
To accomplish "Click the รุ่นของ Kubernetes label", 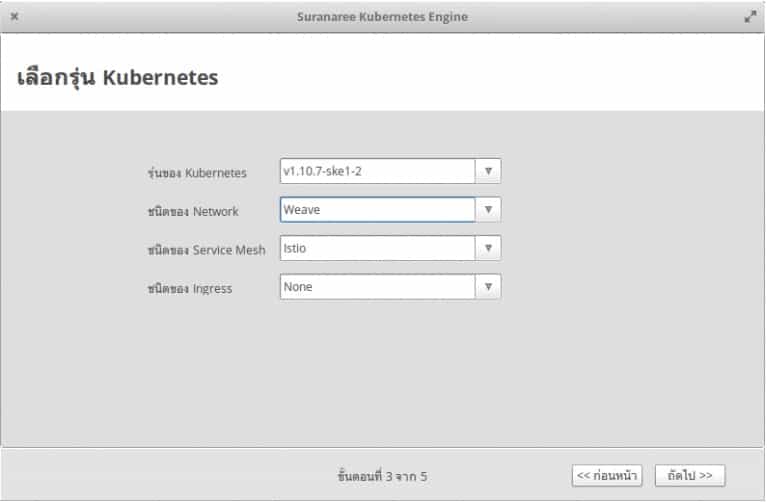I will [x=197, y=173].
